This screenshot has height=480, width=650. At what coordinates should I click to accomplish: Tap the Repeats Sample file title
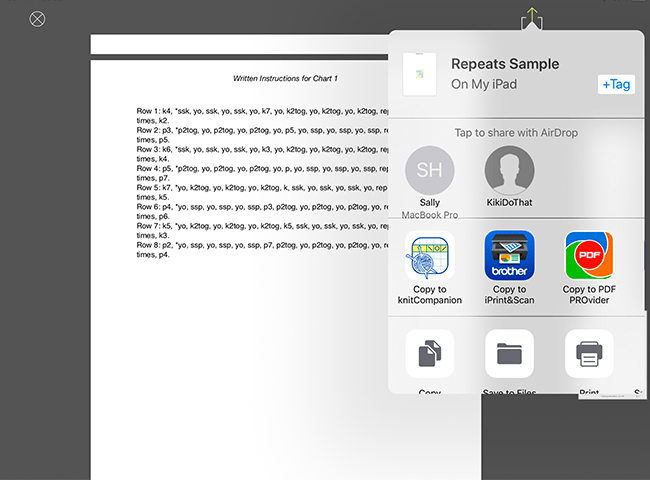tap(505, 64)
